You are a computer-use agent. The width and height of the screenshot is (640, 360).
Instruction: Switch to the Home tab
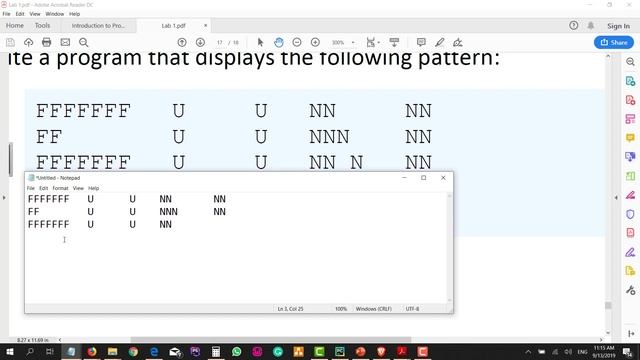click(15, 25)
